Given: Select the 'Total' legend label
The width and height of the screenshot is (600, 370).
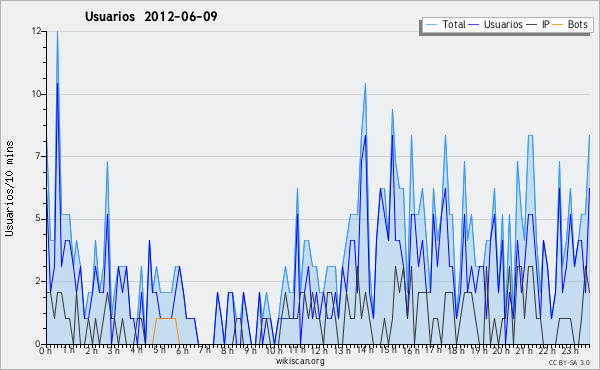Looking at the screenshot, I should (x=453, y=24).
